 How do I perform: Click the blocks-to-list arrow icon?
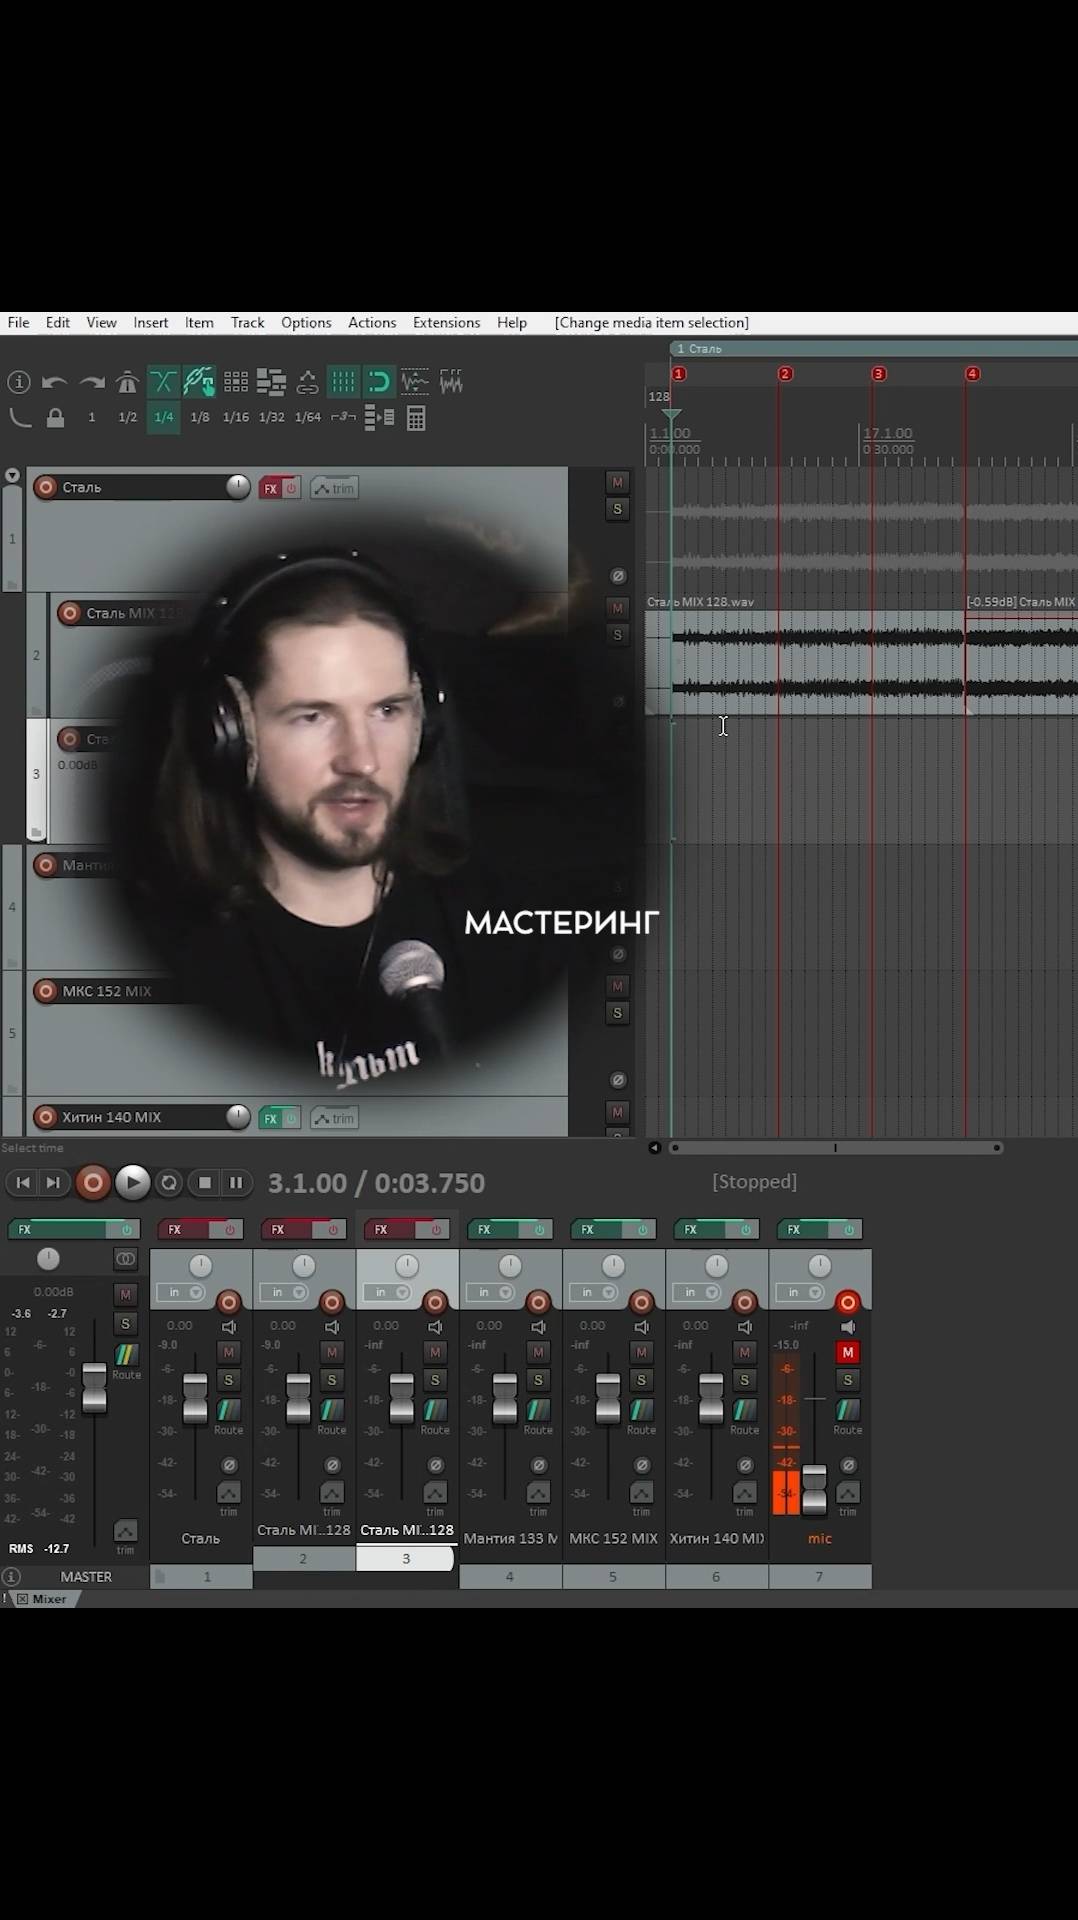click(x=379, y=418)
